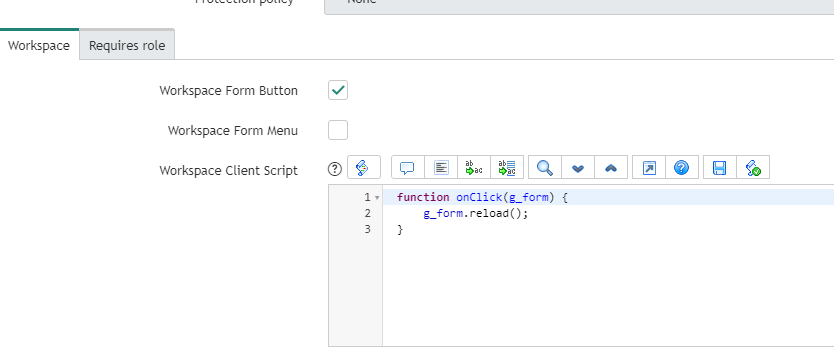Image resolution: width=834 pixels, height=363 pixels.
Task: Start a search with the magnifier icon
Action: (545, 168)
